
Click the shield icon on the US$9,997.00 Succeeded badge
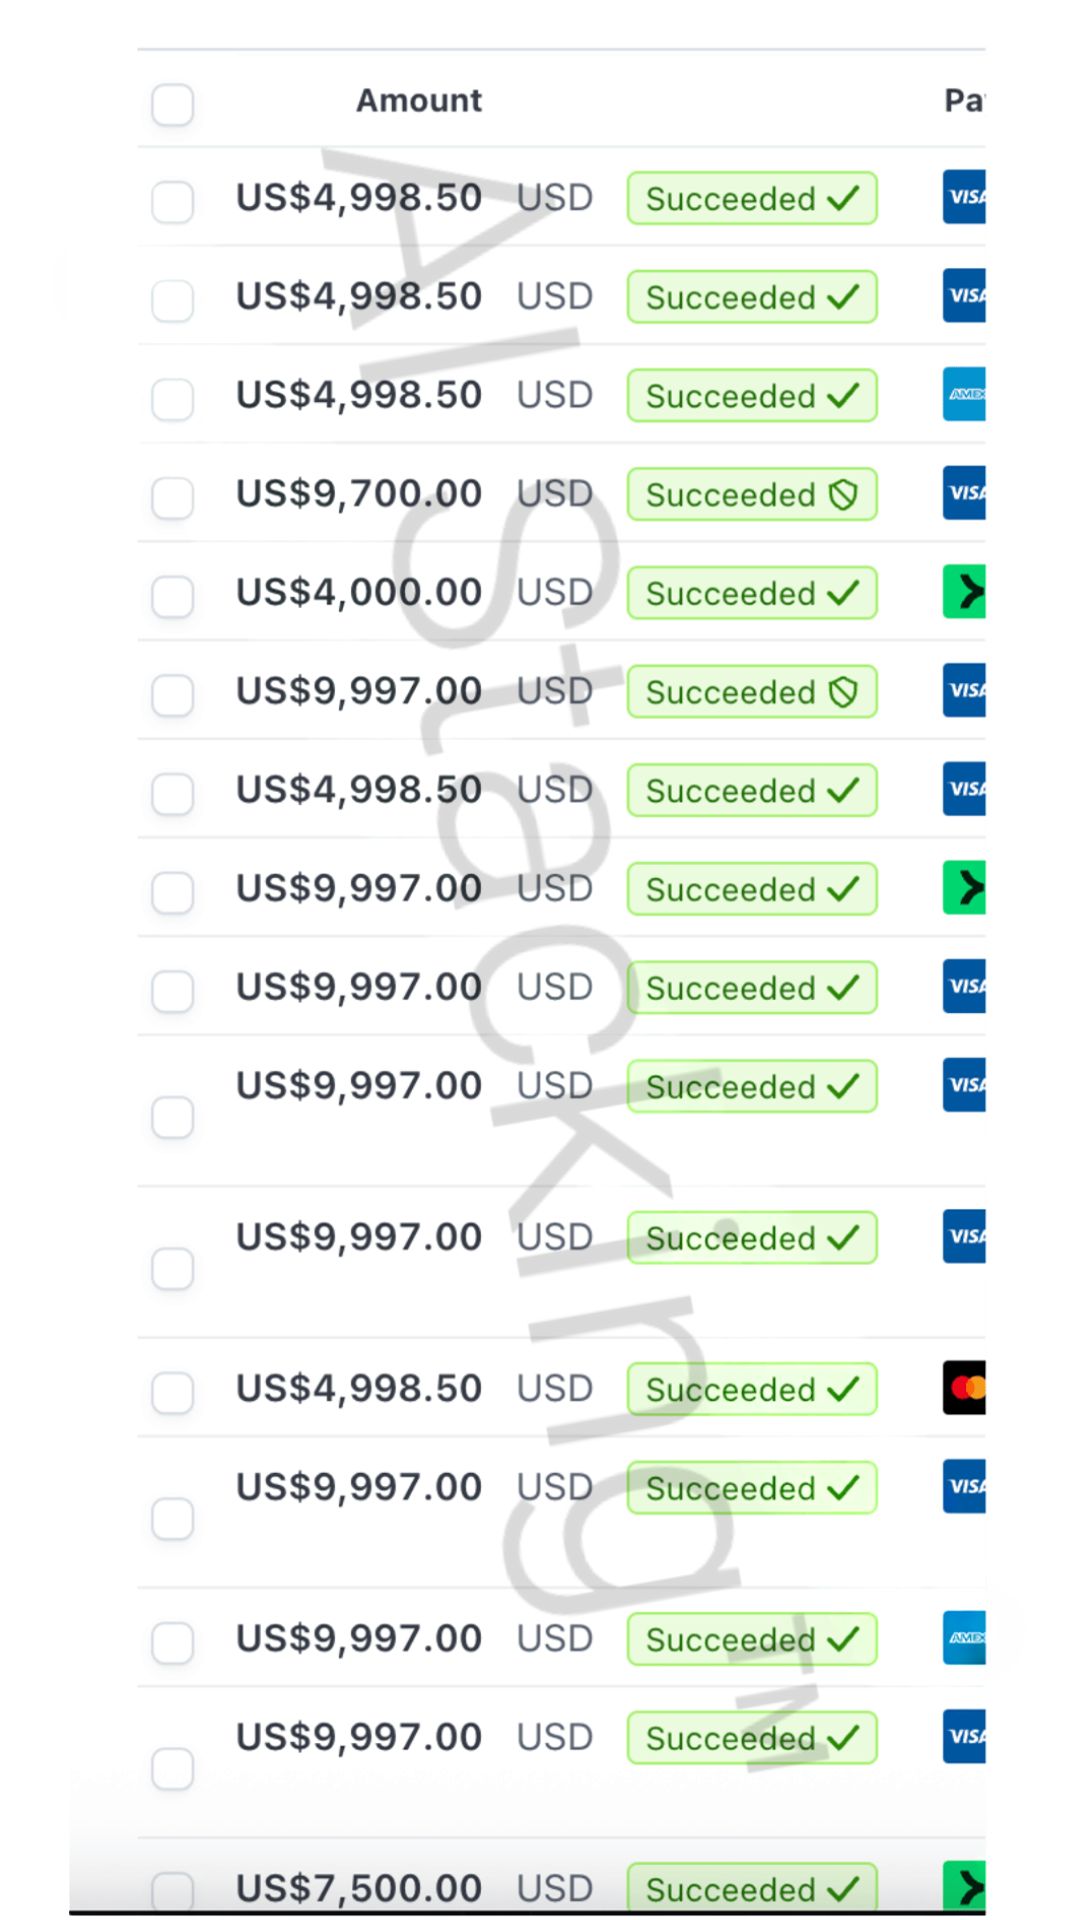point(843,691)
